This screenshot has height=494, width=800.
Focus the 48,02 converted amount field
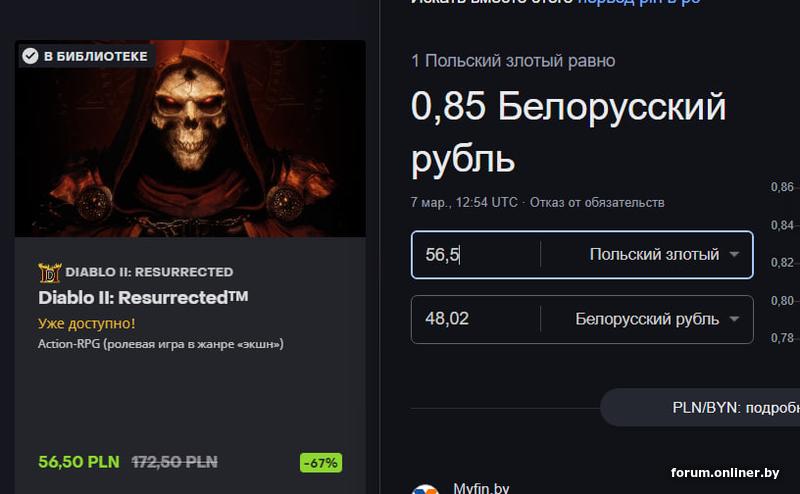(x=476, y=319)
